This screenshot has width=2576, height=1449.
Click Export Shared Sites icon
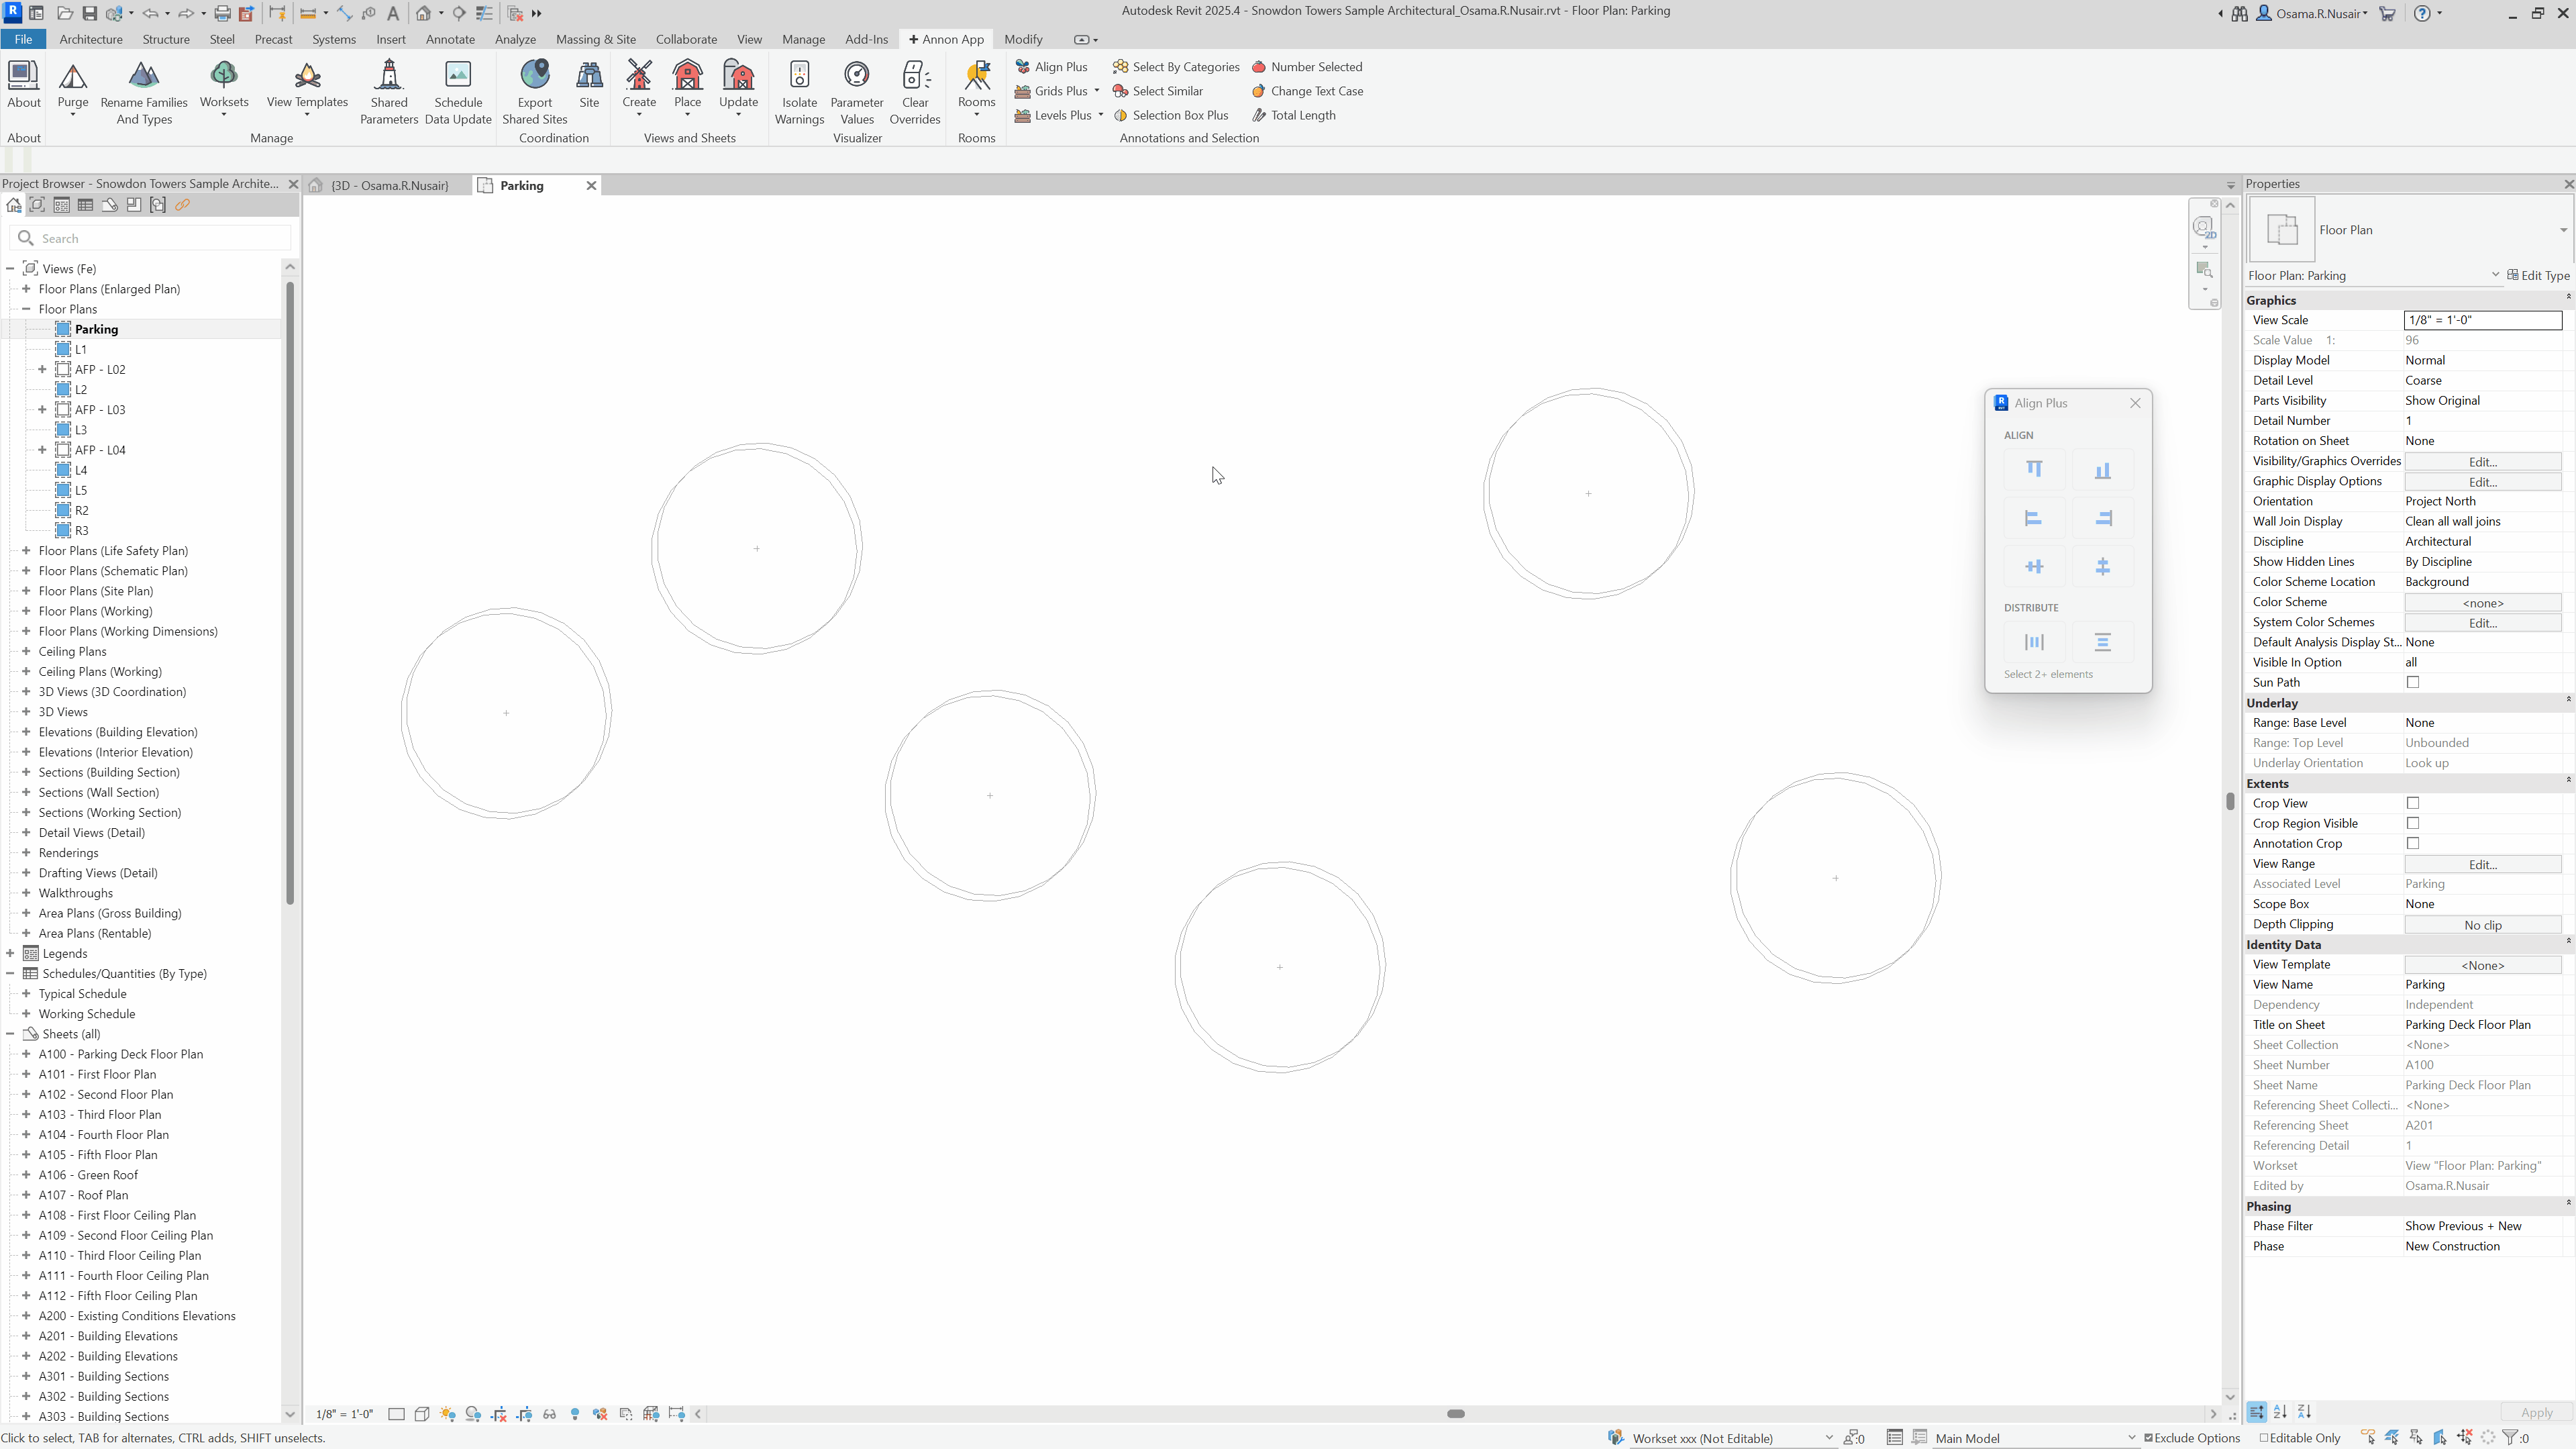[x=535, y=75]
